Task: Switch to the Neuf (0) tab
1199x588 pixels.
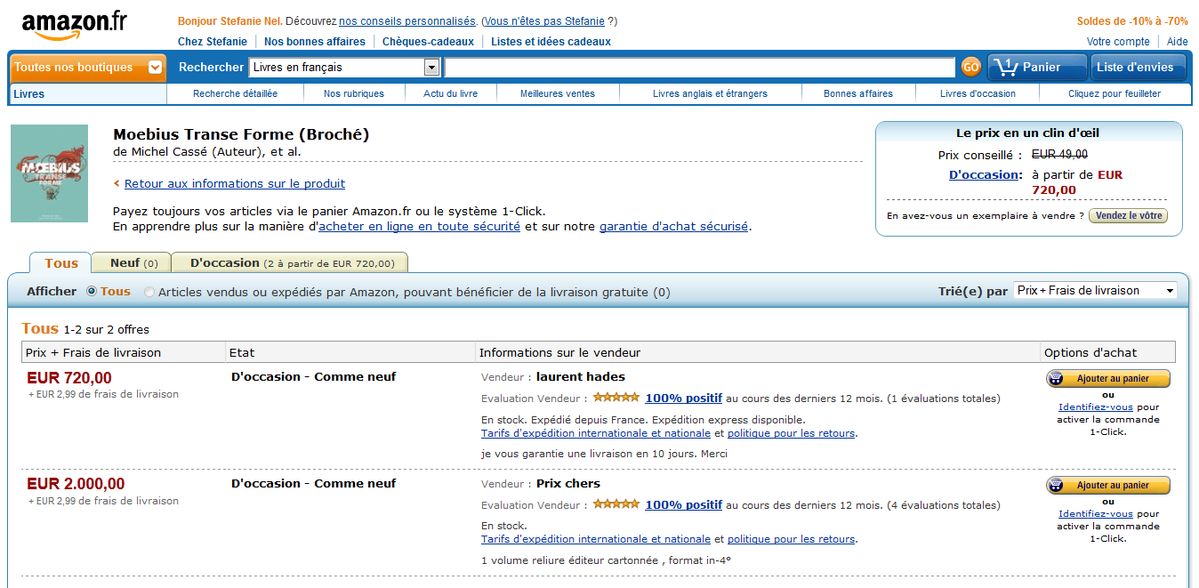Action: coord(133,263)
